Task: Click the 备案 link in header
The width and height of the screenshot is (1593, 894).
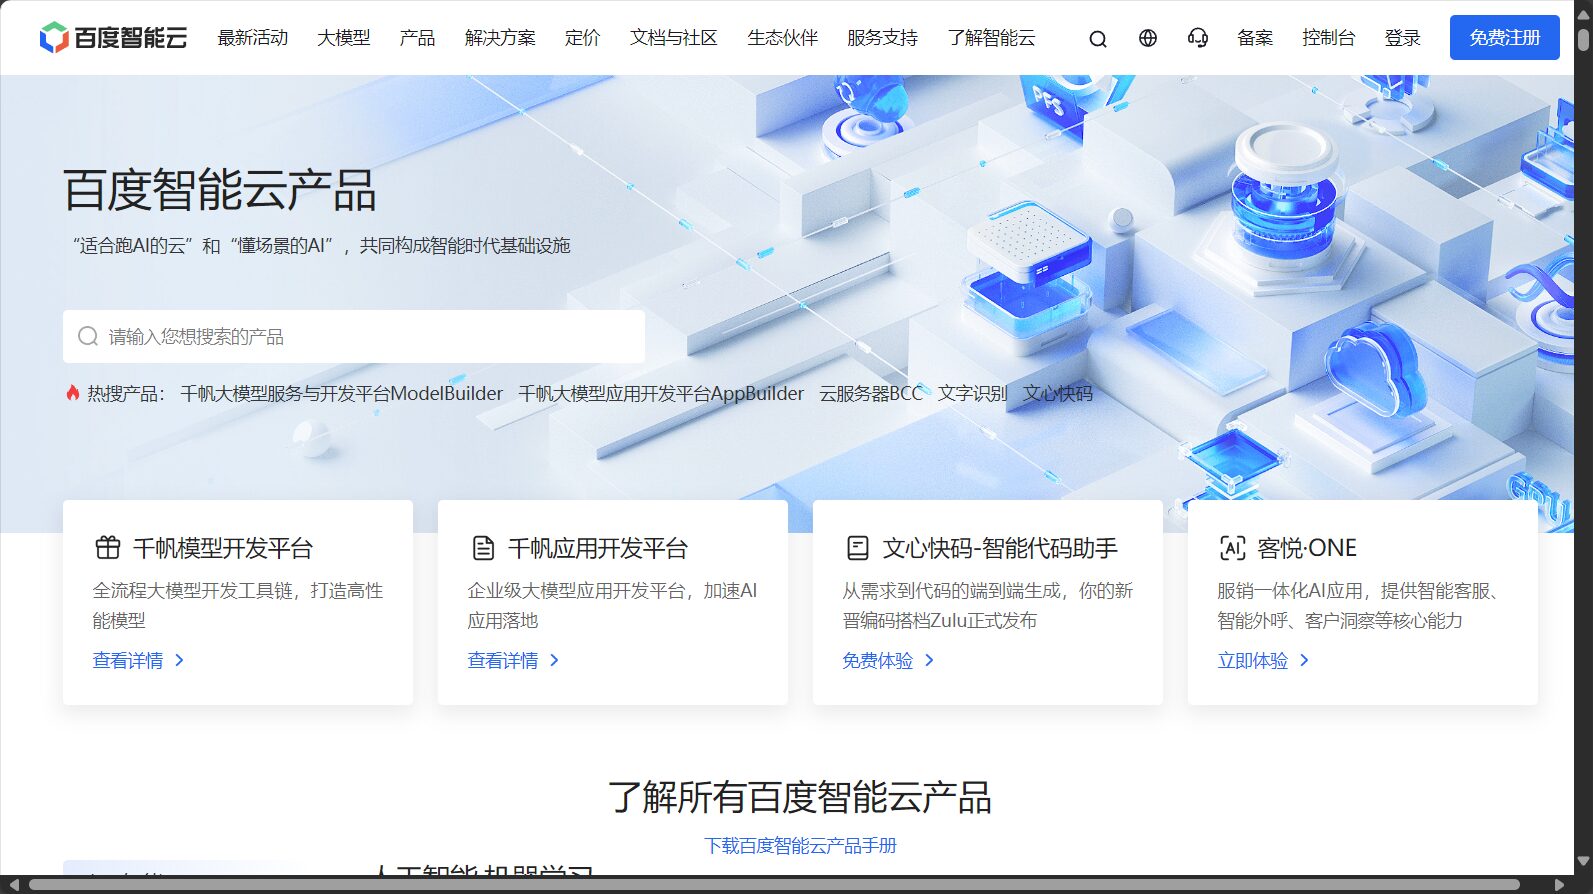Action: point(1255,38)
